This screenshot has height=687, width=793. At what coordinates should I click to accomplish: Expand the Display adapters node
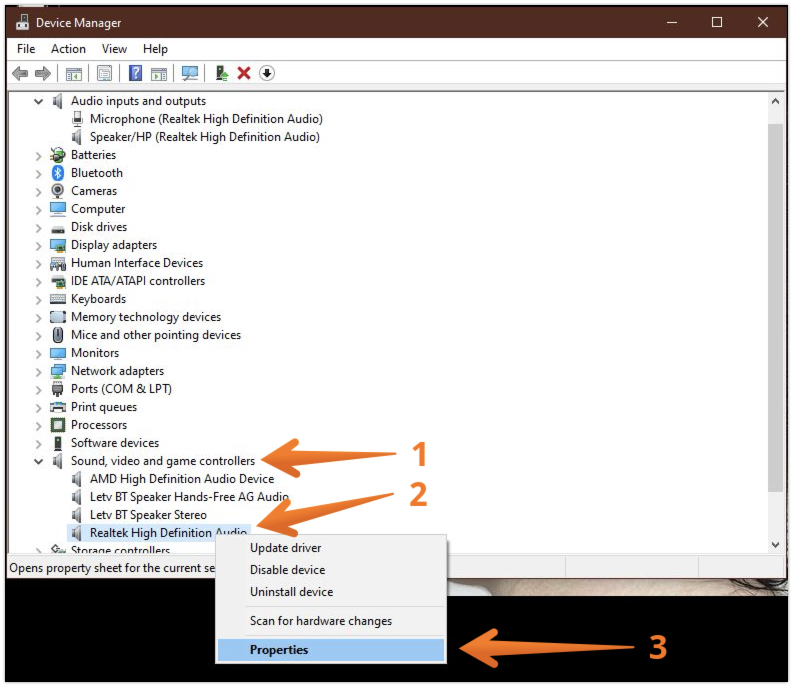click(38, 246)
